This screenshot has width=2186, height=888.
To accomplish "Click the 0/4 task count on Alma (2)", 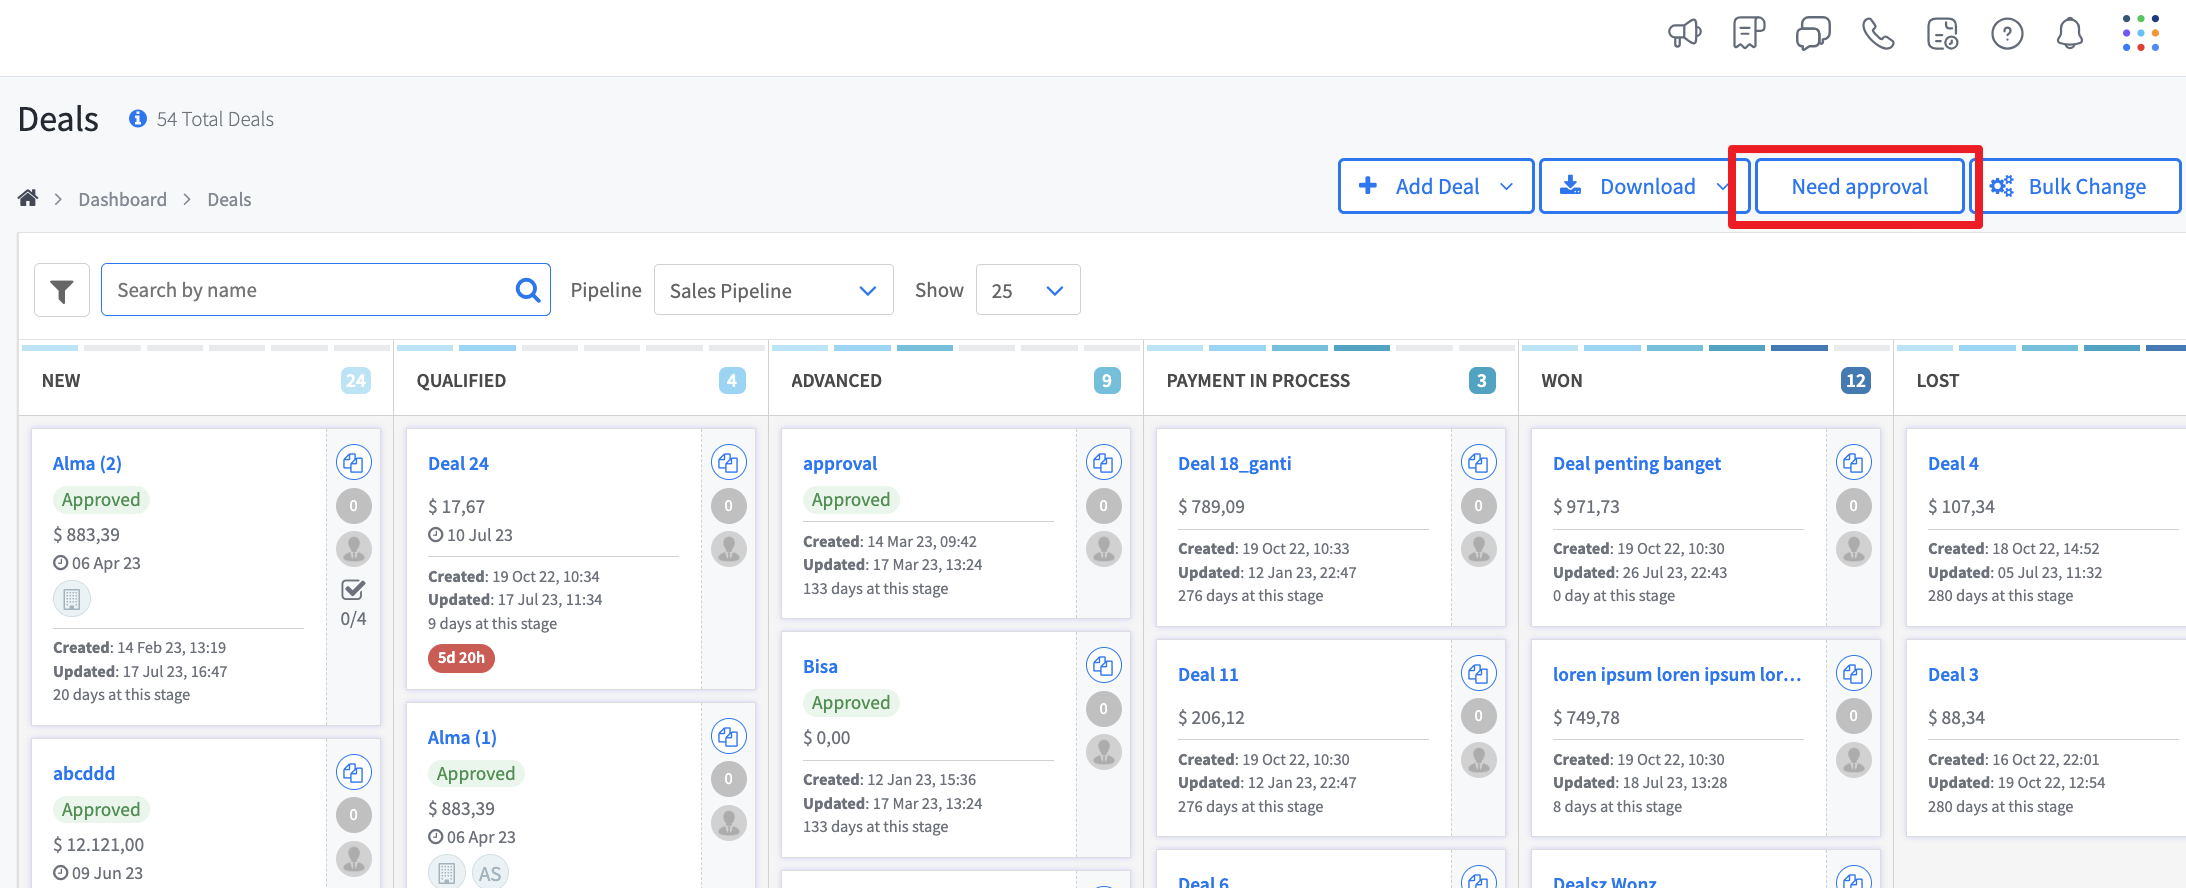I will point(353,619).
